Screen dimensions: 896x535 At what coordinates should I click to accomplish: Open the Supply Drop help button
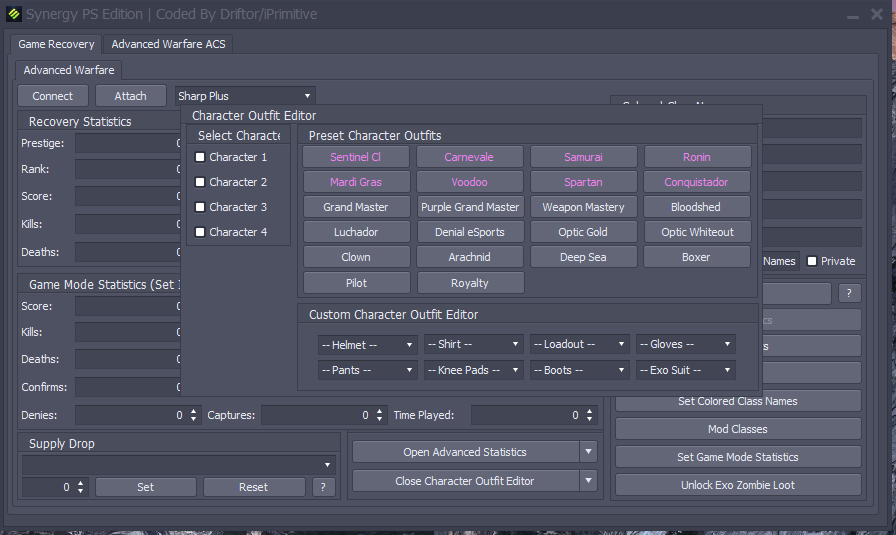(x=323, y=487)
